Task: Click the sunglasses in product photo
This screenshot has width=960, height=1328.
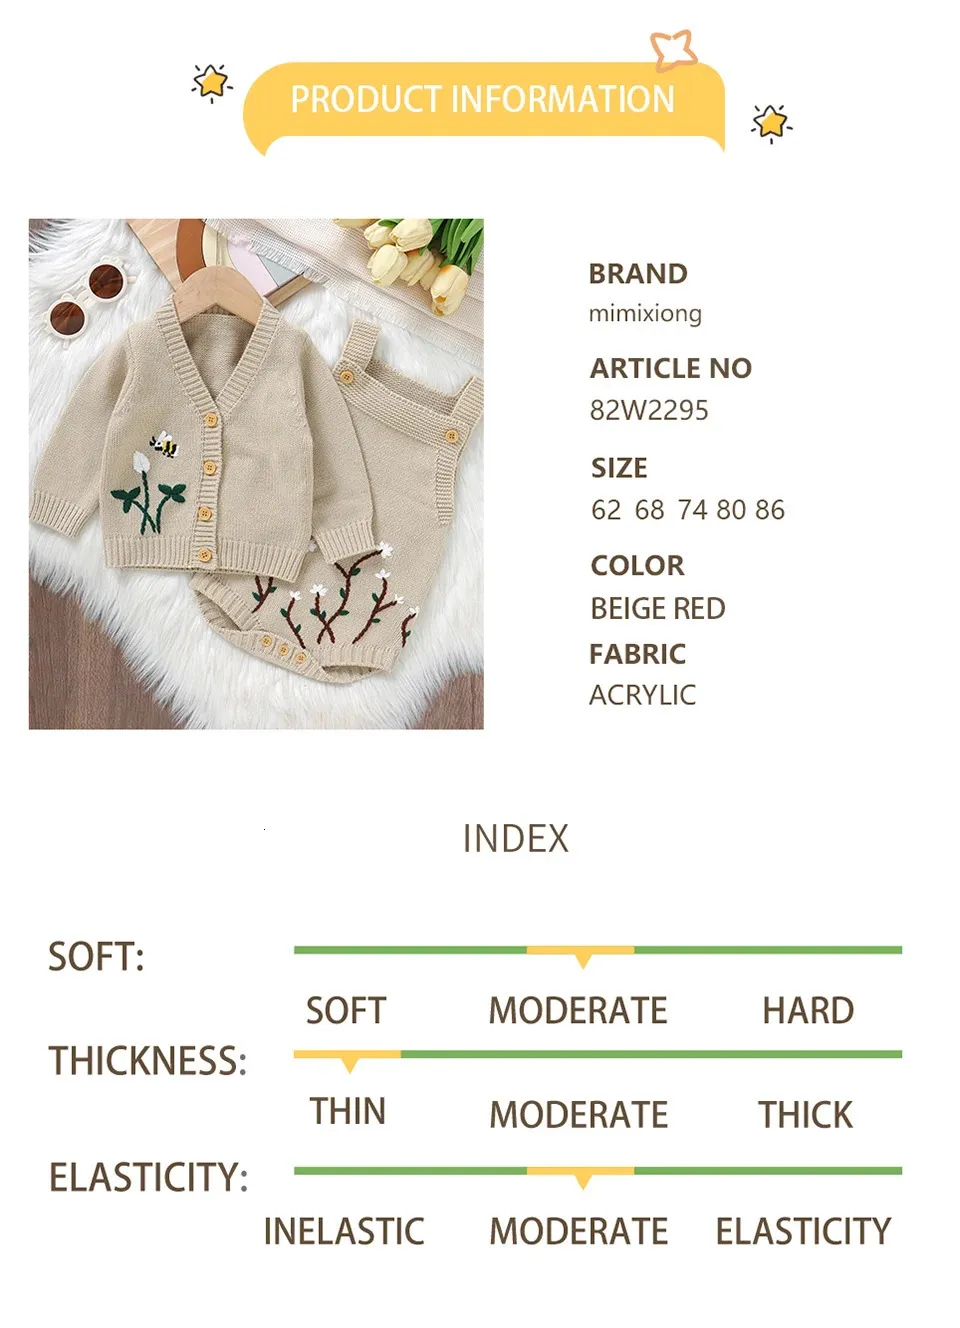Action: [89, 296]
